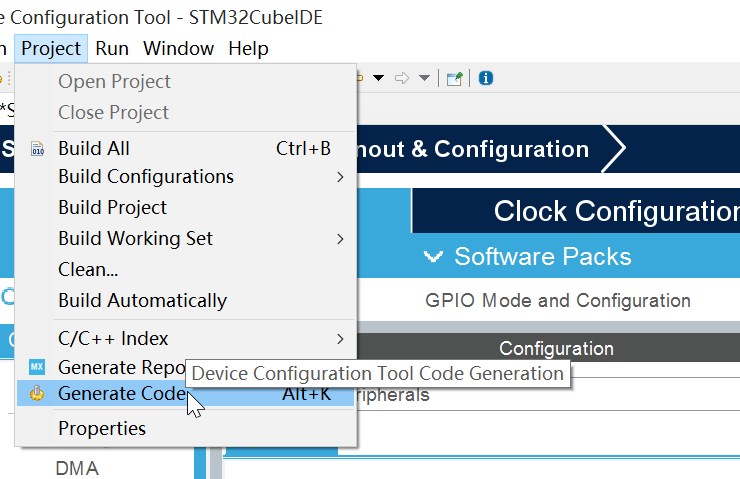Toggle Build Automatically option
740x479 pixels.
coord(185,301)
